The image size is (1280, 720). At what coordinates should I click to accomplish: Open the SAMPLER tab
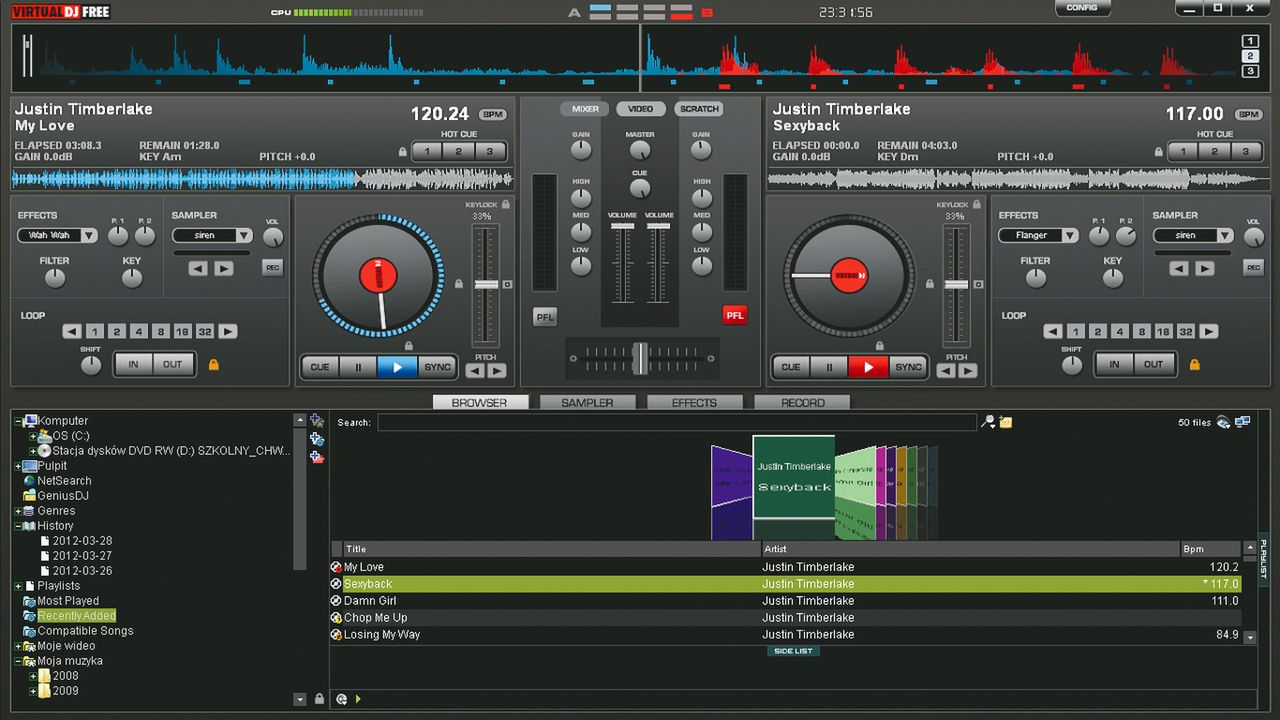click(x=587, y=402)
